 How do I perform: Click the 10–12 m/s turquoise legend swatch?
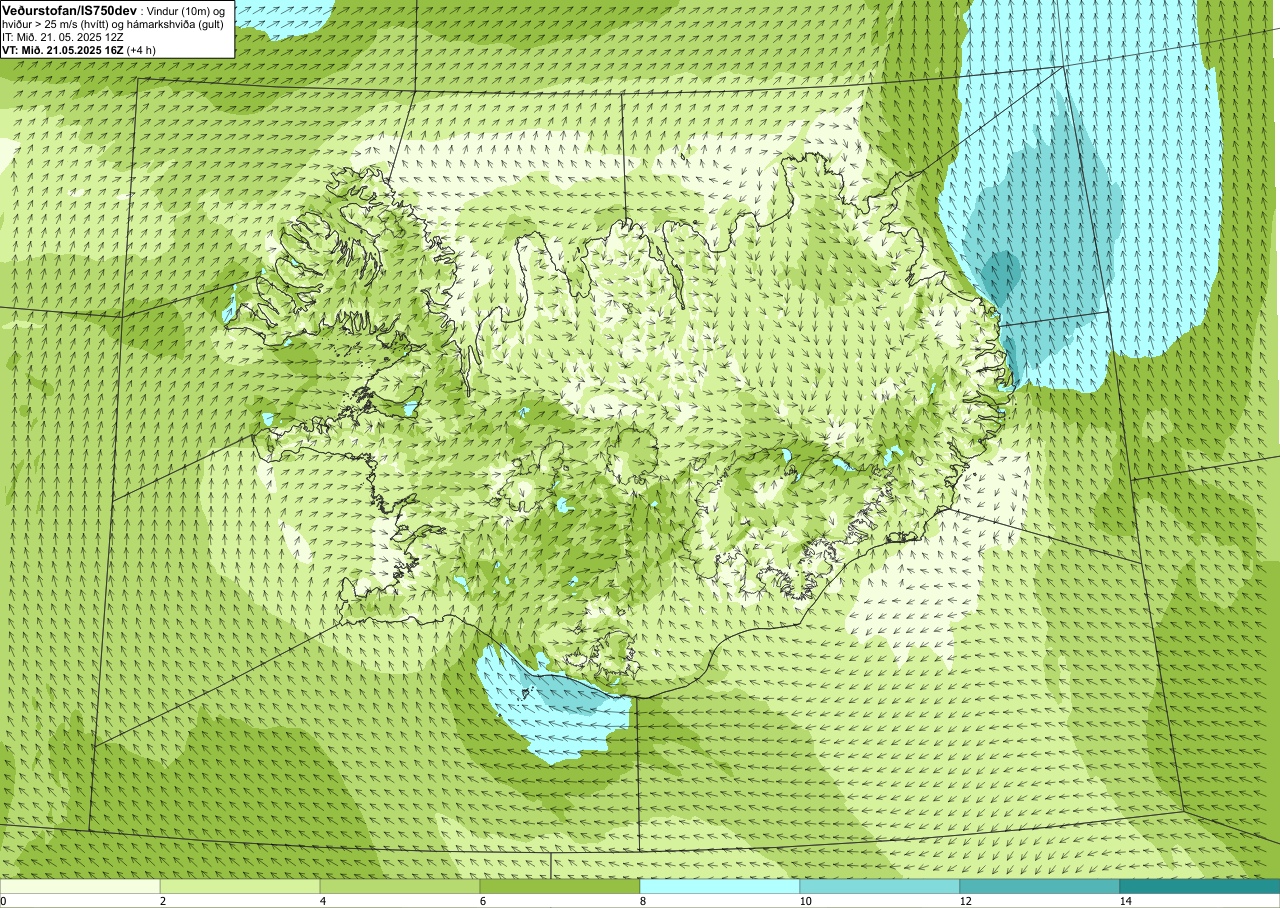880,886
